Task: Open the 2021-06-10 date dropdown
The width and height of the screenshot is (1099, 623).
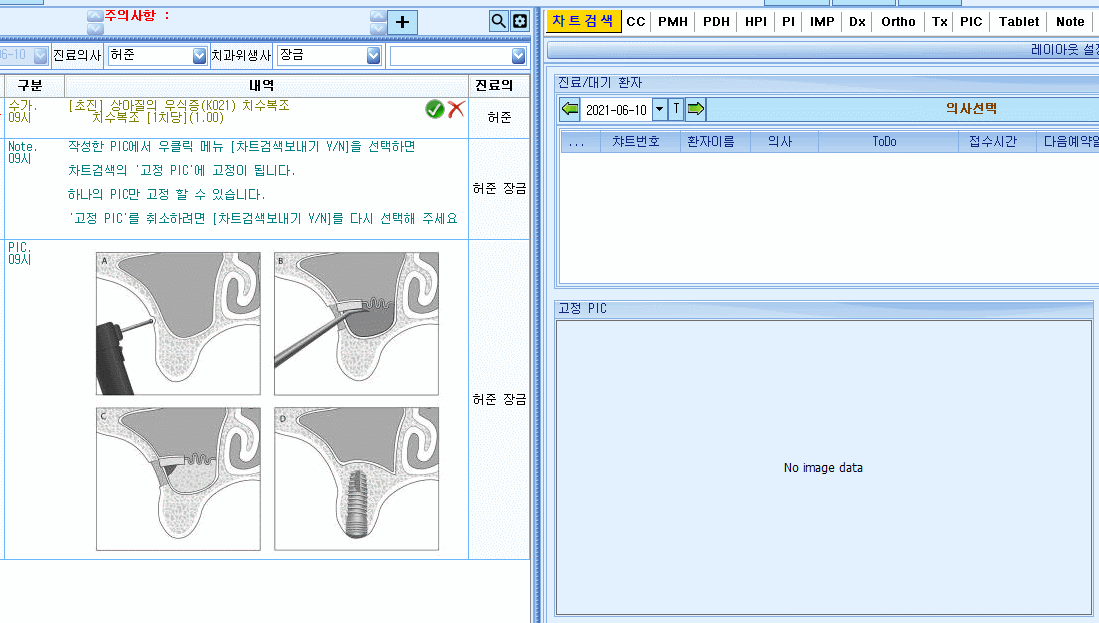Action: coord(660,109)
